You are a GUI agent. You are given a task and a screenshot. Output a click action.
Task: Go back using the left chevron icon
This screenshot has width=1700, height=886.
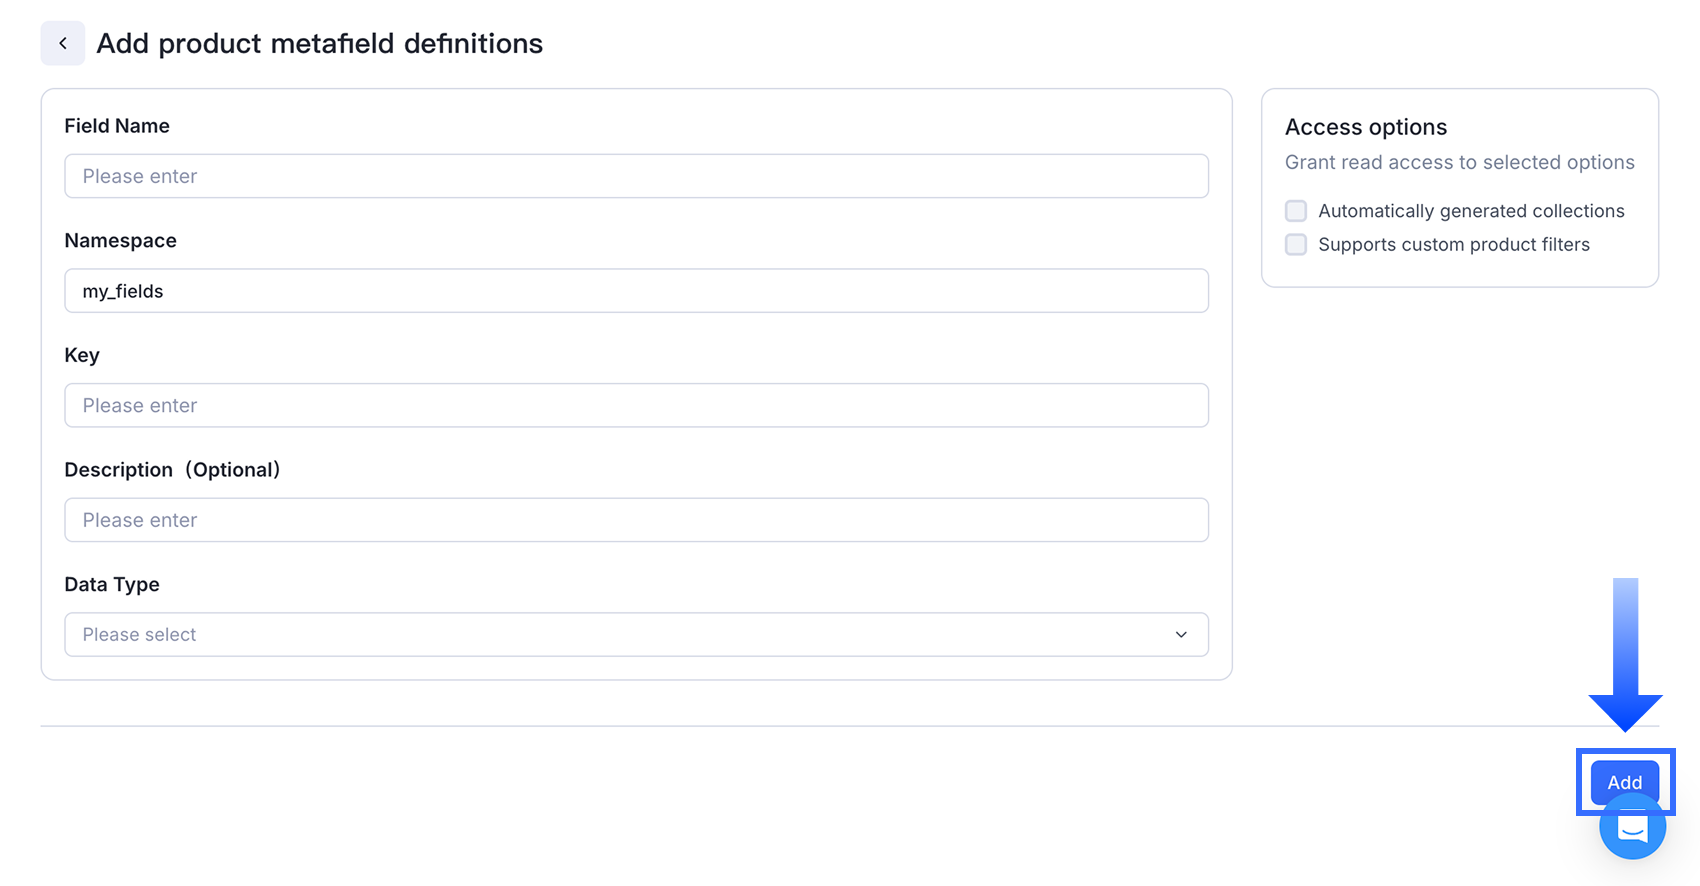(63, 43)
